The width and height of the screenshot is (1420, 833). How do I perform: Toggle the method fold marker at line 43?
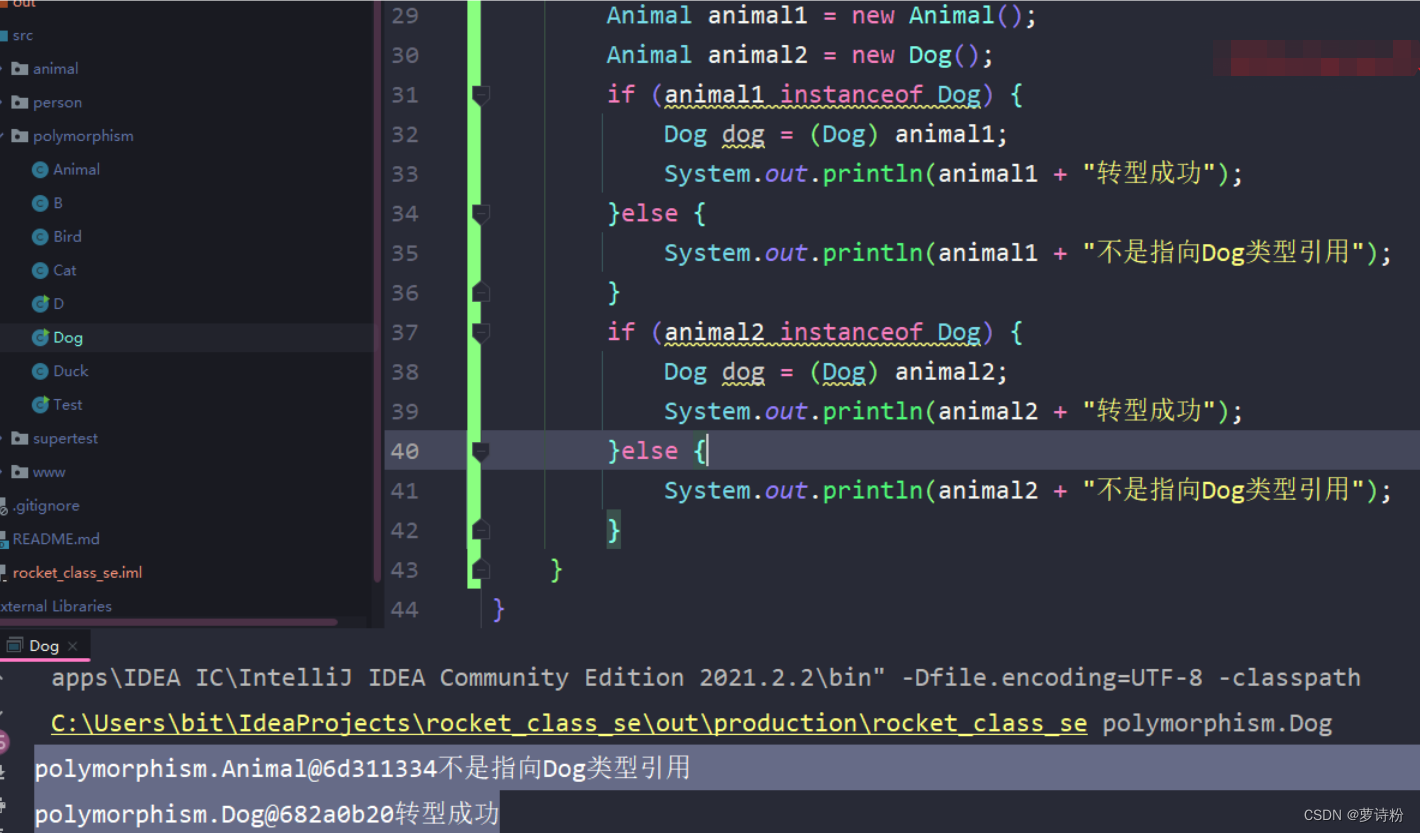[481, 570]
